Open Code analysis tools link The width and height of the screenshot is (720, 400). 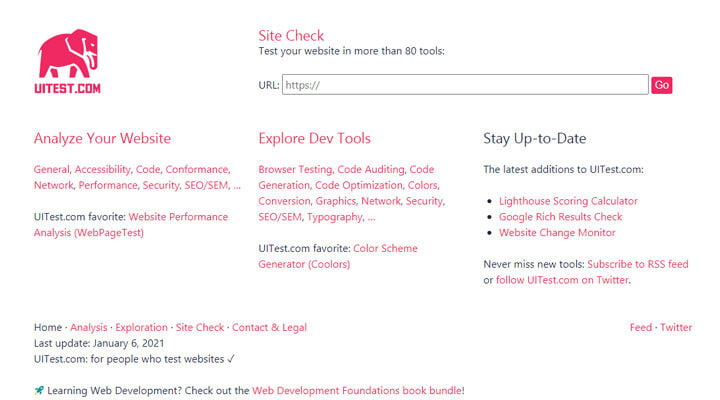click(x=148, y=169)
